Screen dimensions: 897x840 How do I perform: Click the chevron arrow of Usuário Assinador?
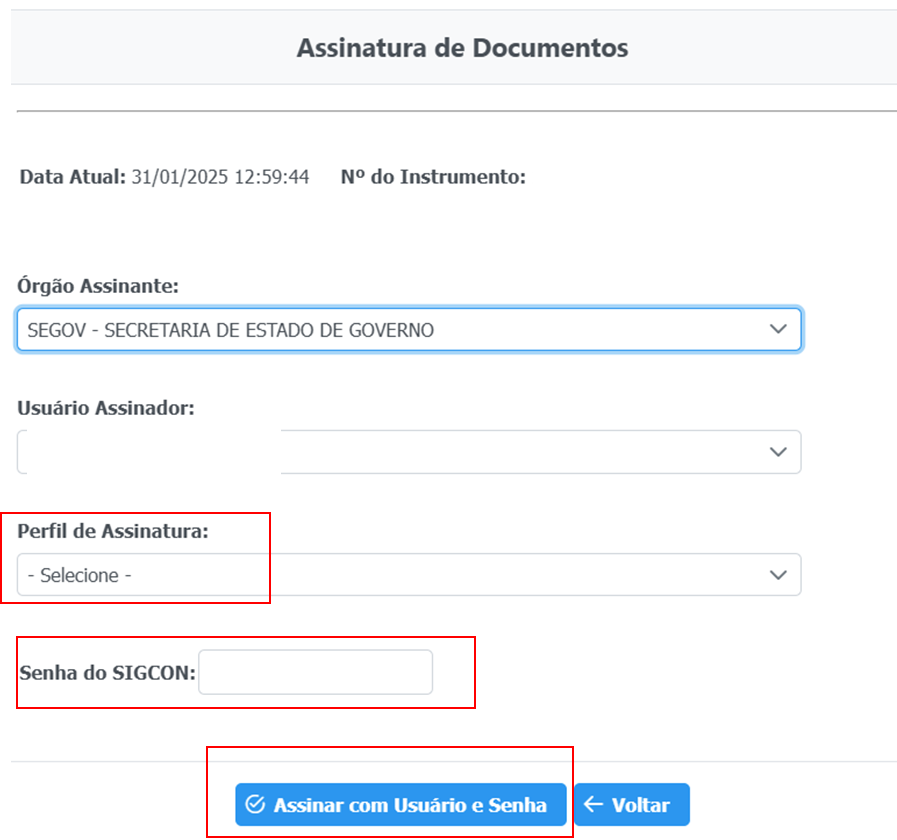click(x=778, y=452)
